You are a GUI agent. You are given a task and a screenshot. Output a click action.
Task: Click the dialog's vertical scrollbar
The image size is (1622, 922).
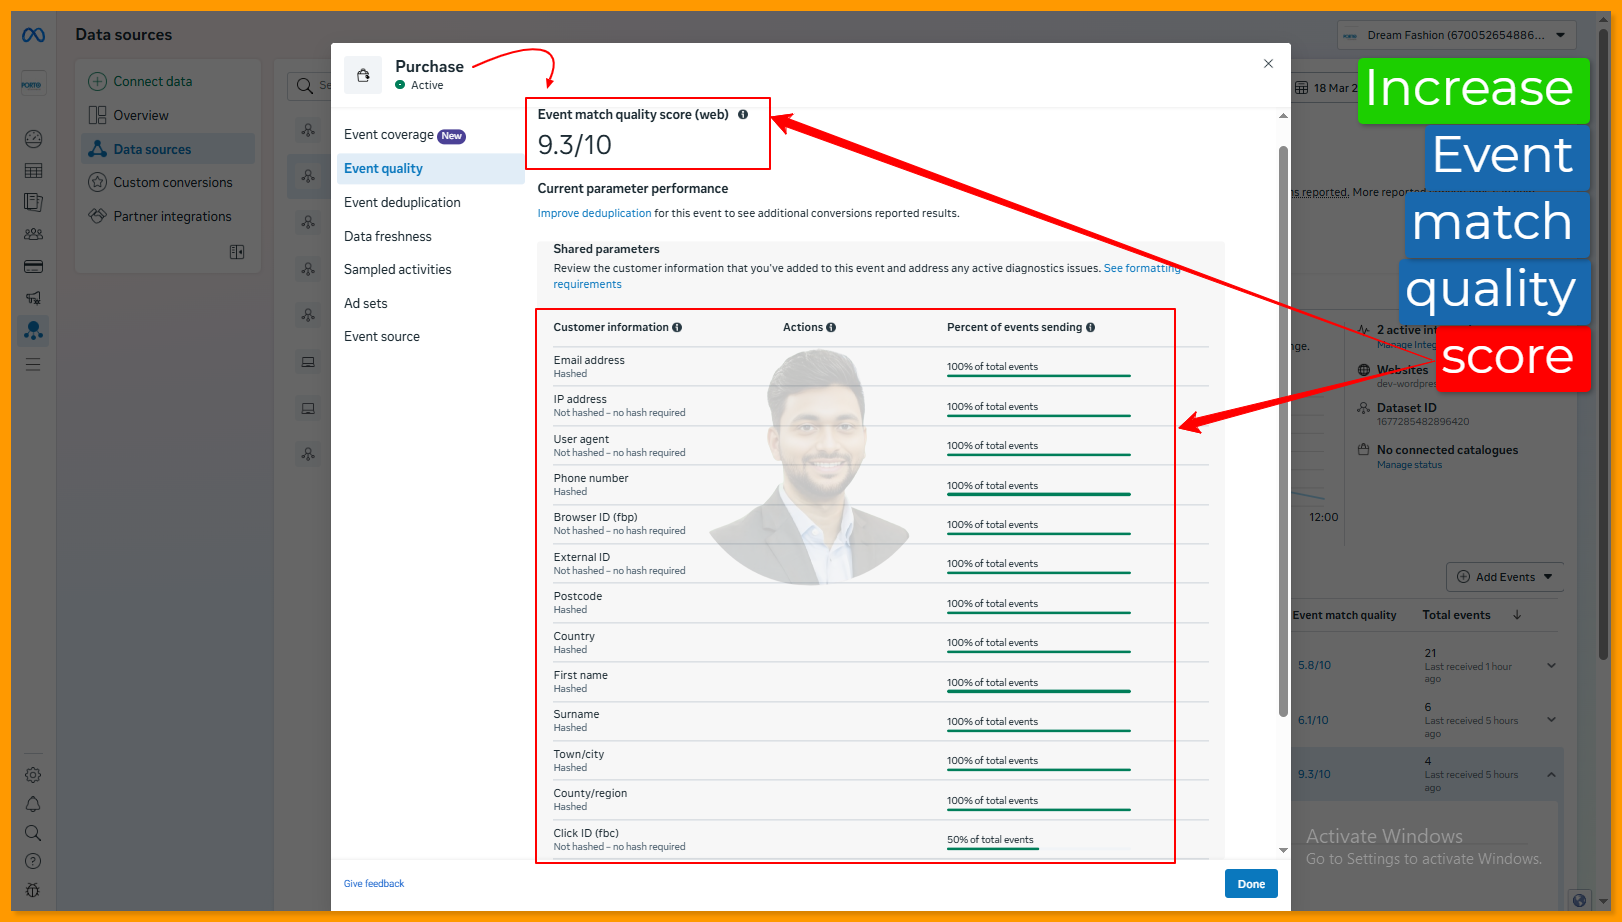[1283, 430]
